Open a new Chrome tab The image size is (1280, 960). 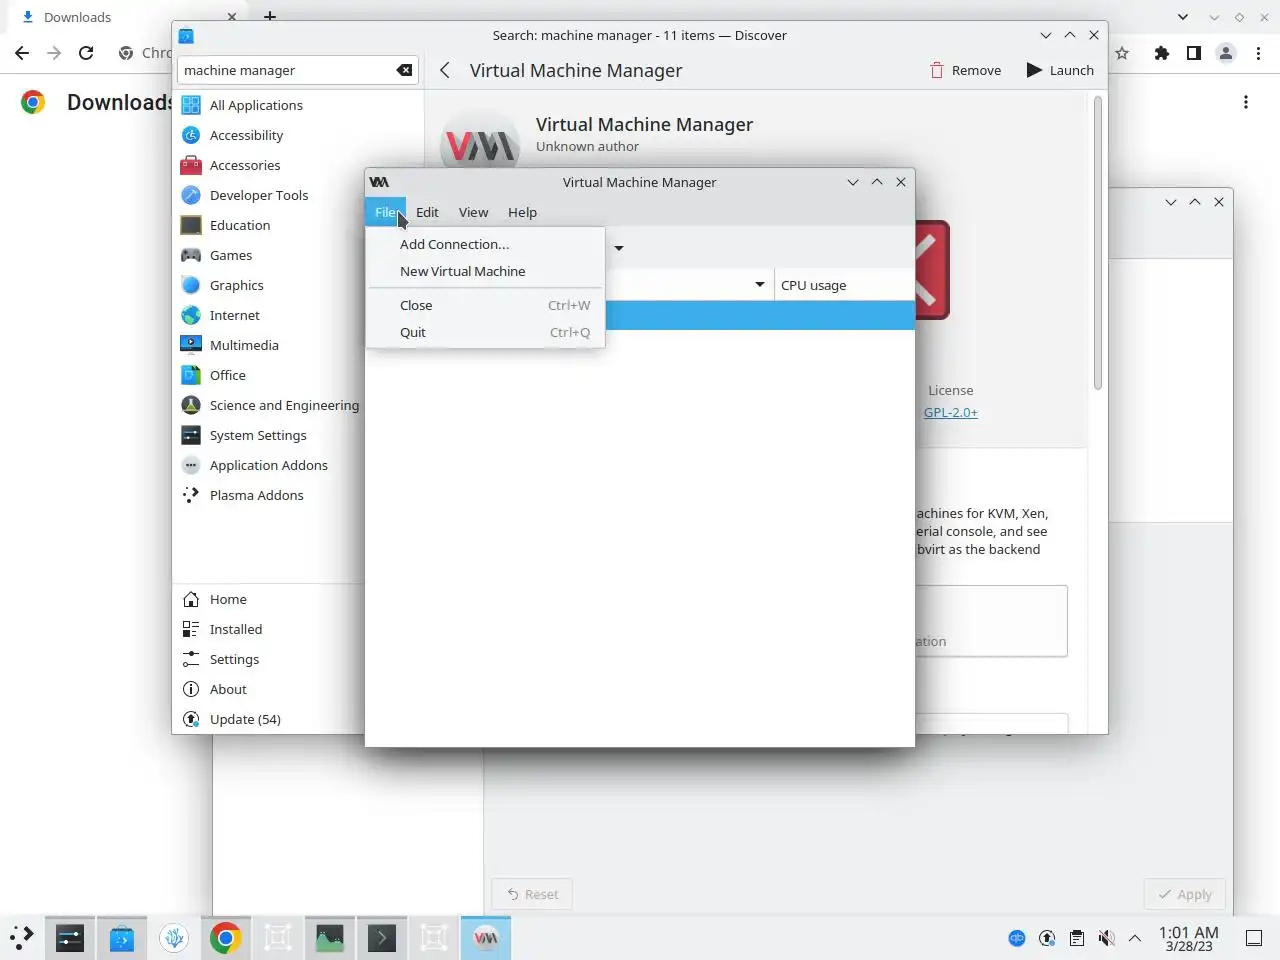270,16
